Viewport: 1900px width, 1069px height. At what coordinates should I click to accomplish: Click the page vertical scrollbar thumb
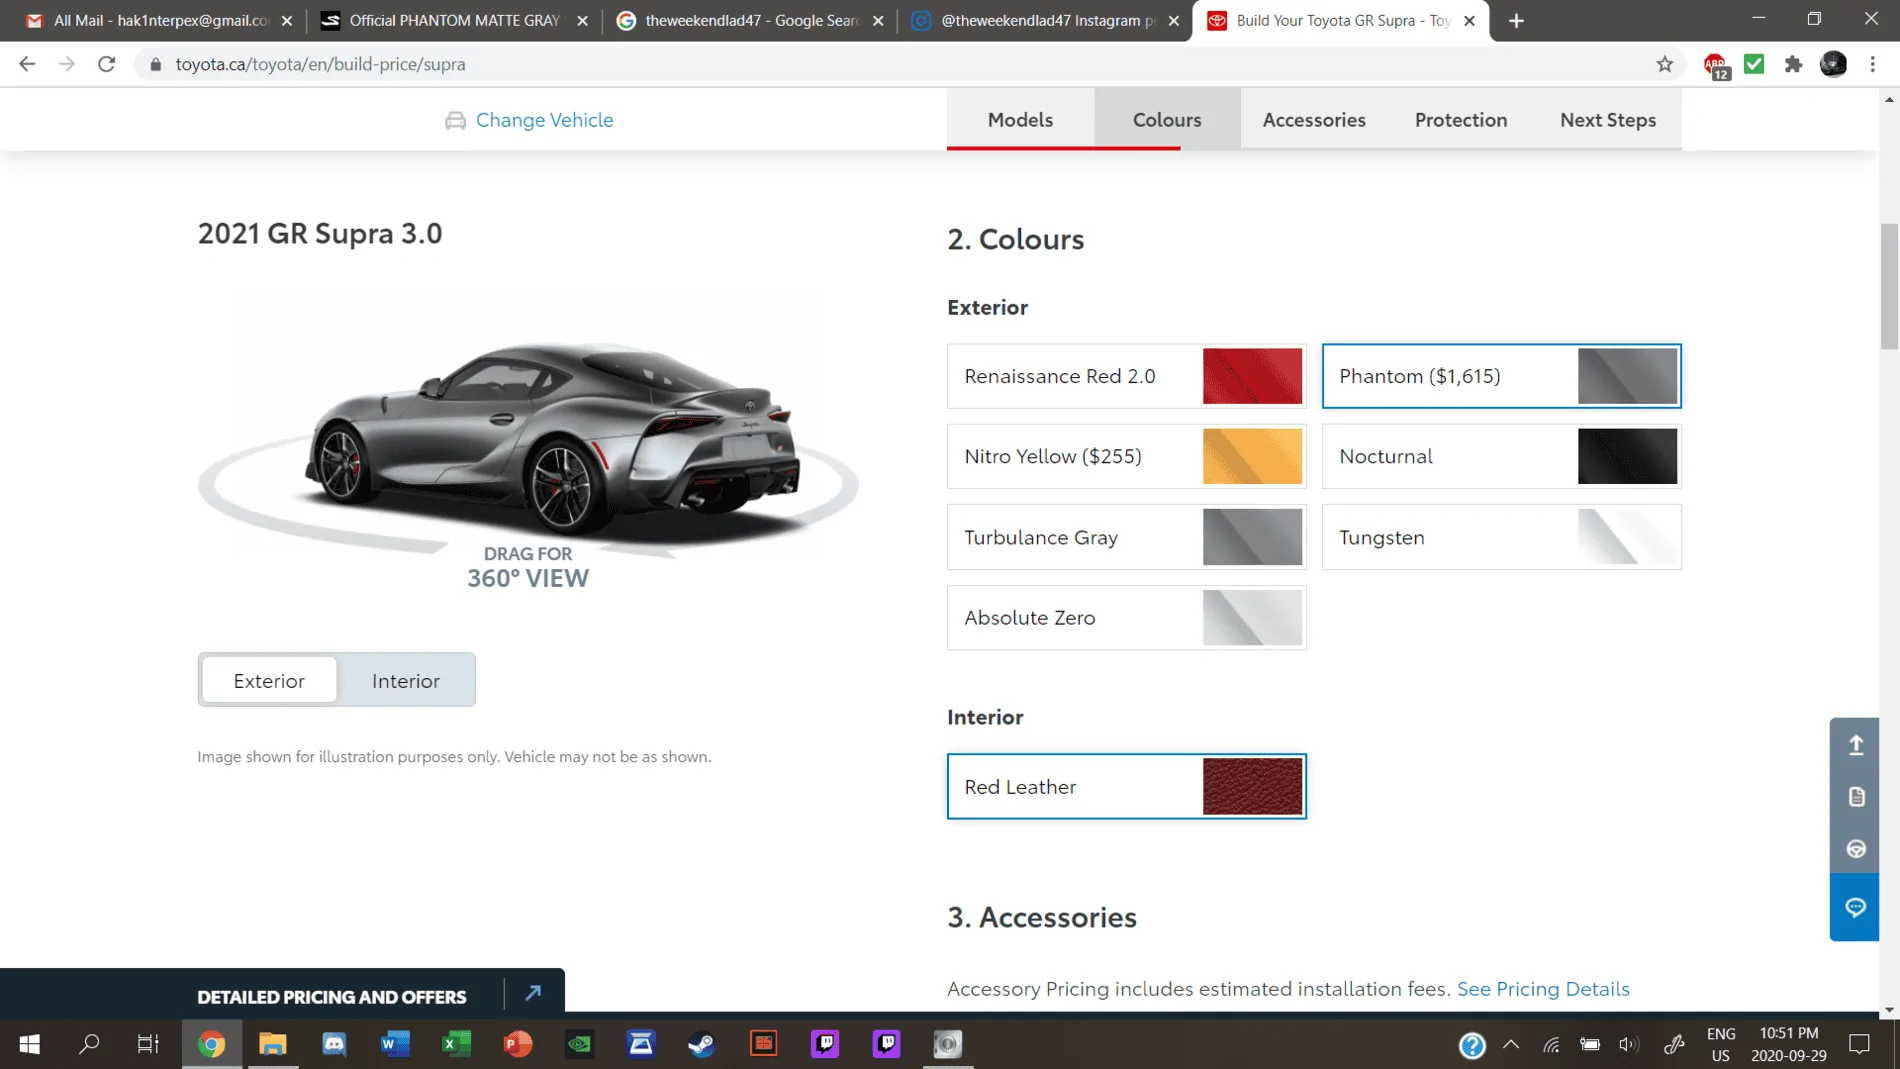[x=1889, y=287]
